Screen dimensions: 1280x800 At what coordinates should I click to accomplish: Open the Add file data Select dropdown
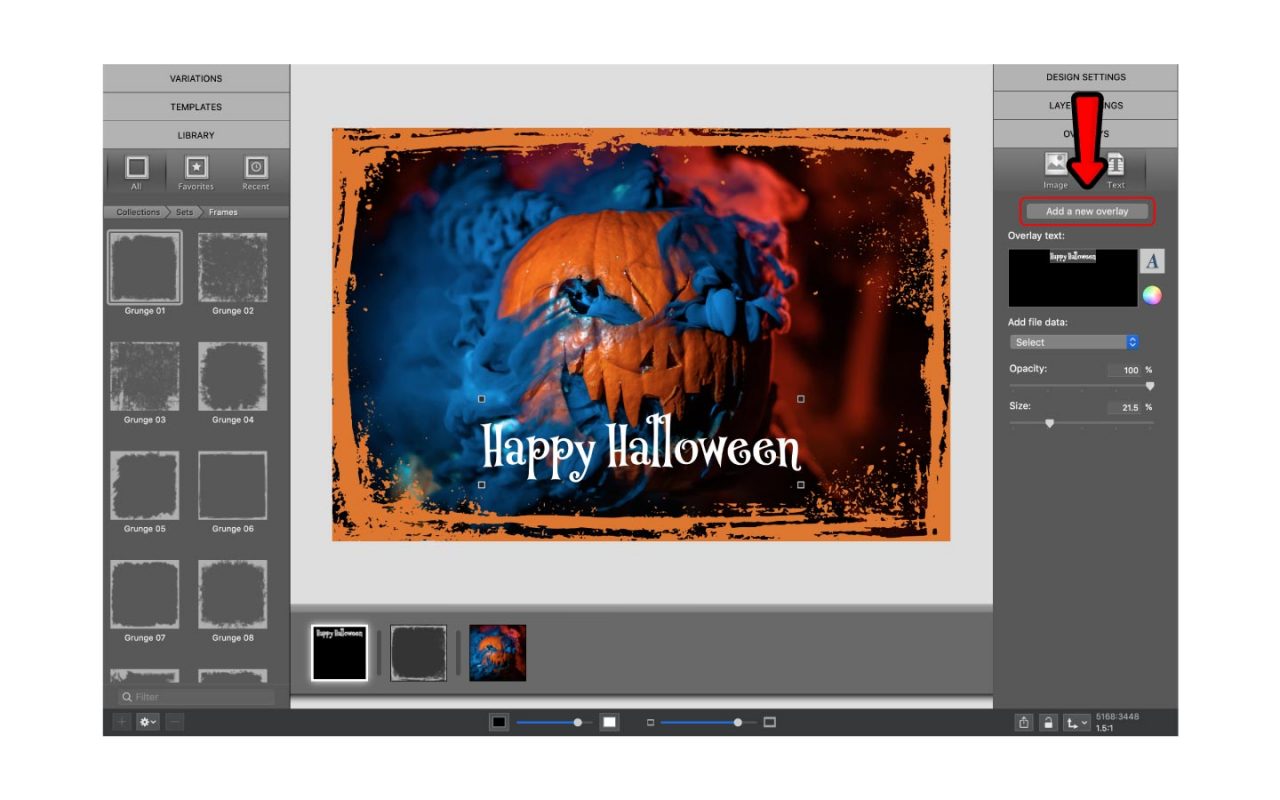tap(1073, 342)
